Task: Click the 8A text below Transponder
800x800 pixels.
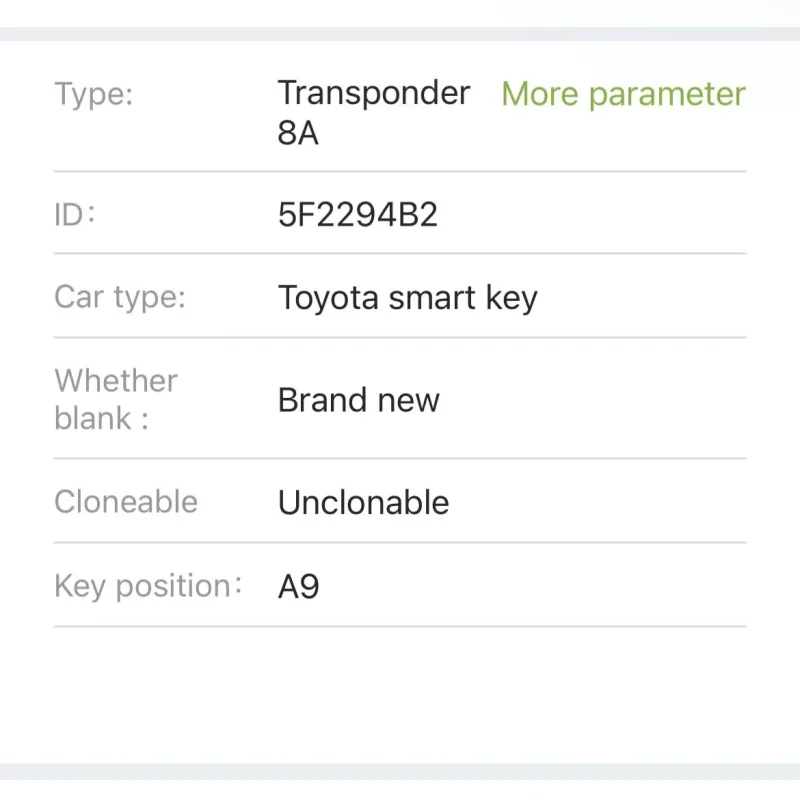Action: pos(298,133)
